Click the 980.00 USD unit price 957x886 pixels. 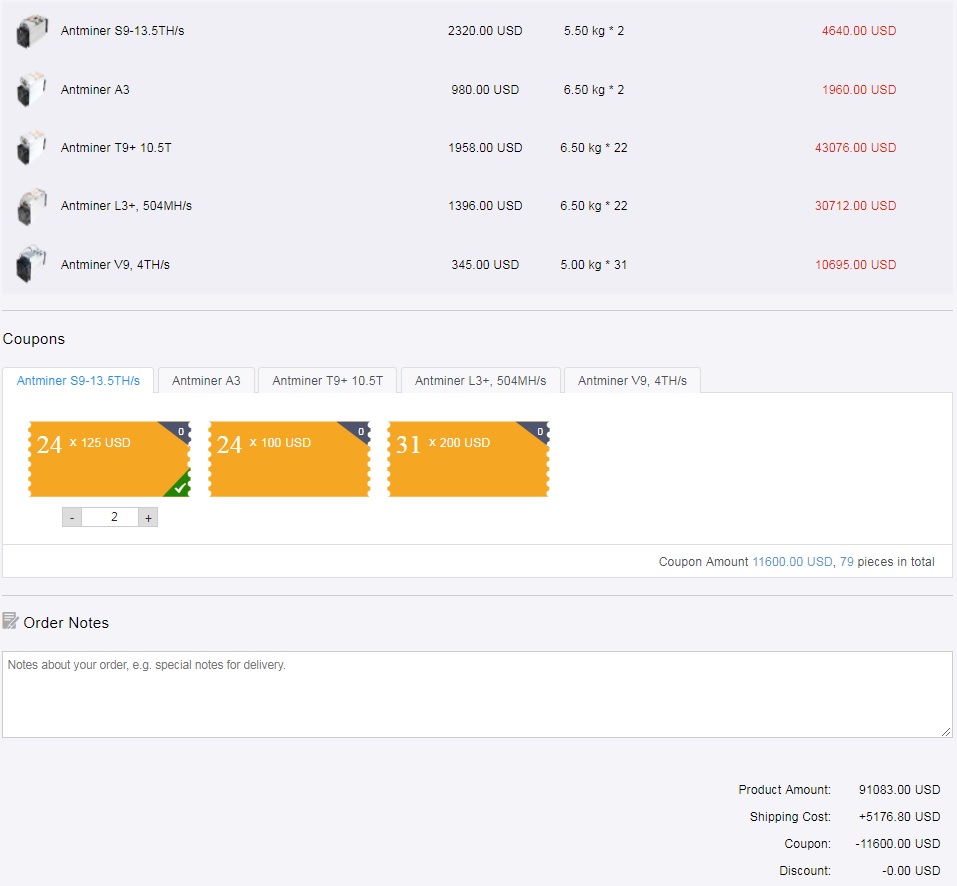[485, 90]
